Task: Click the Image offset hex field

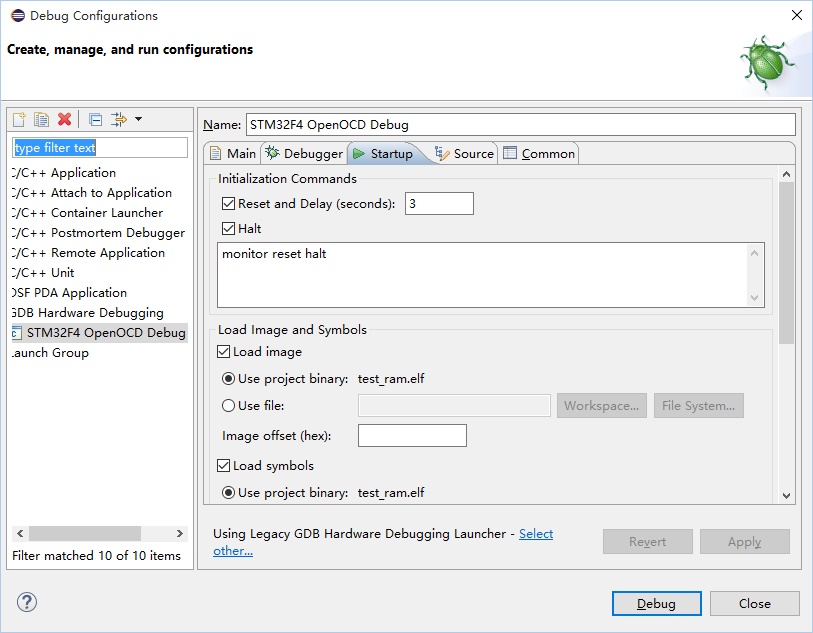Action: pyautogui.click(x=412, y=436)
